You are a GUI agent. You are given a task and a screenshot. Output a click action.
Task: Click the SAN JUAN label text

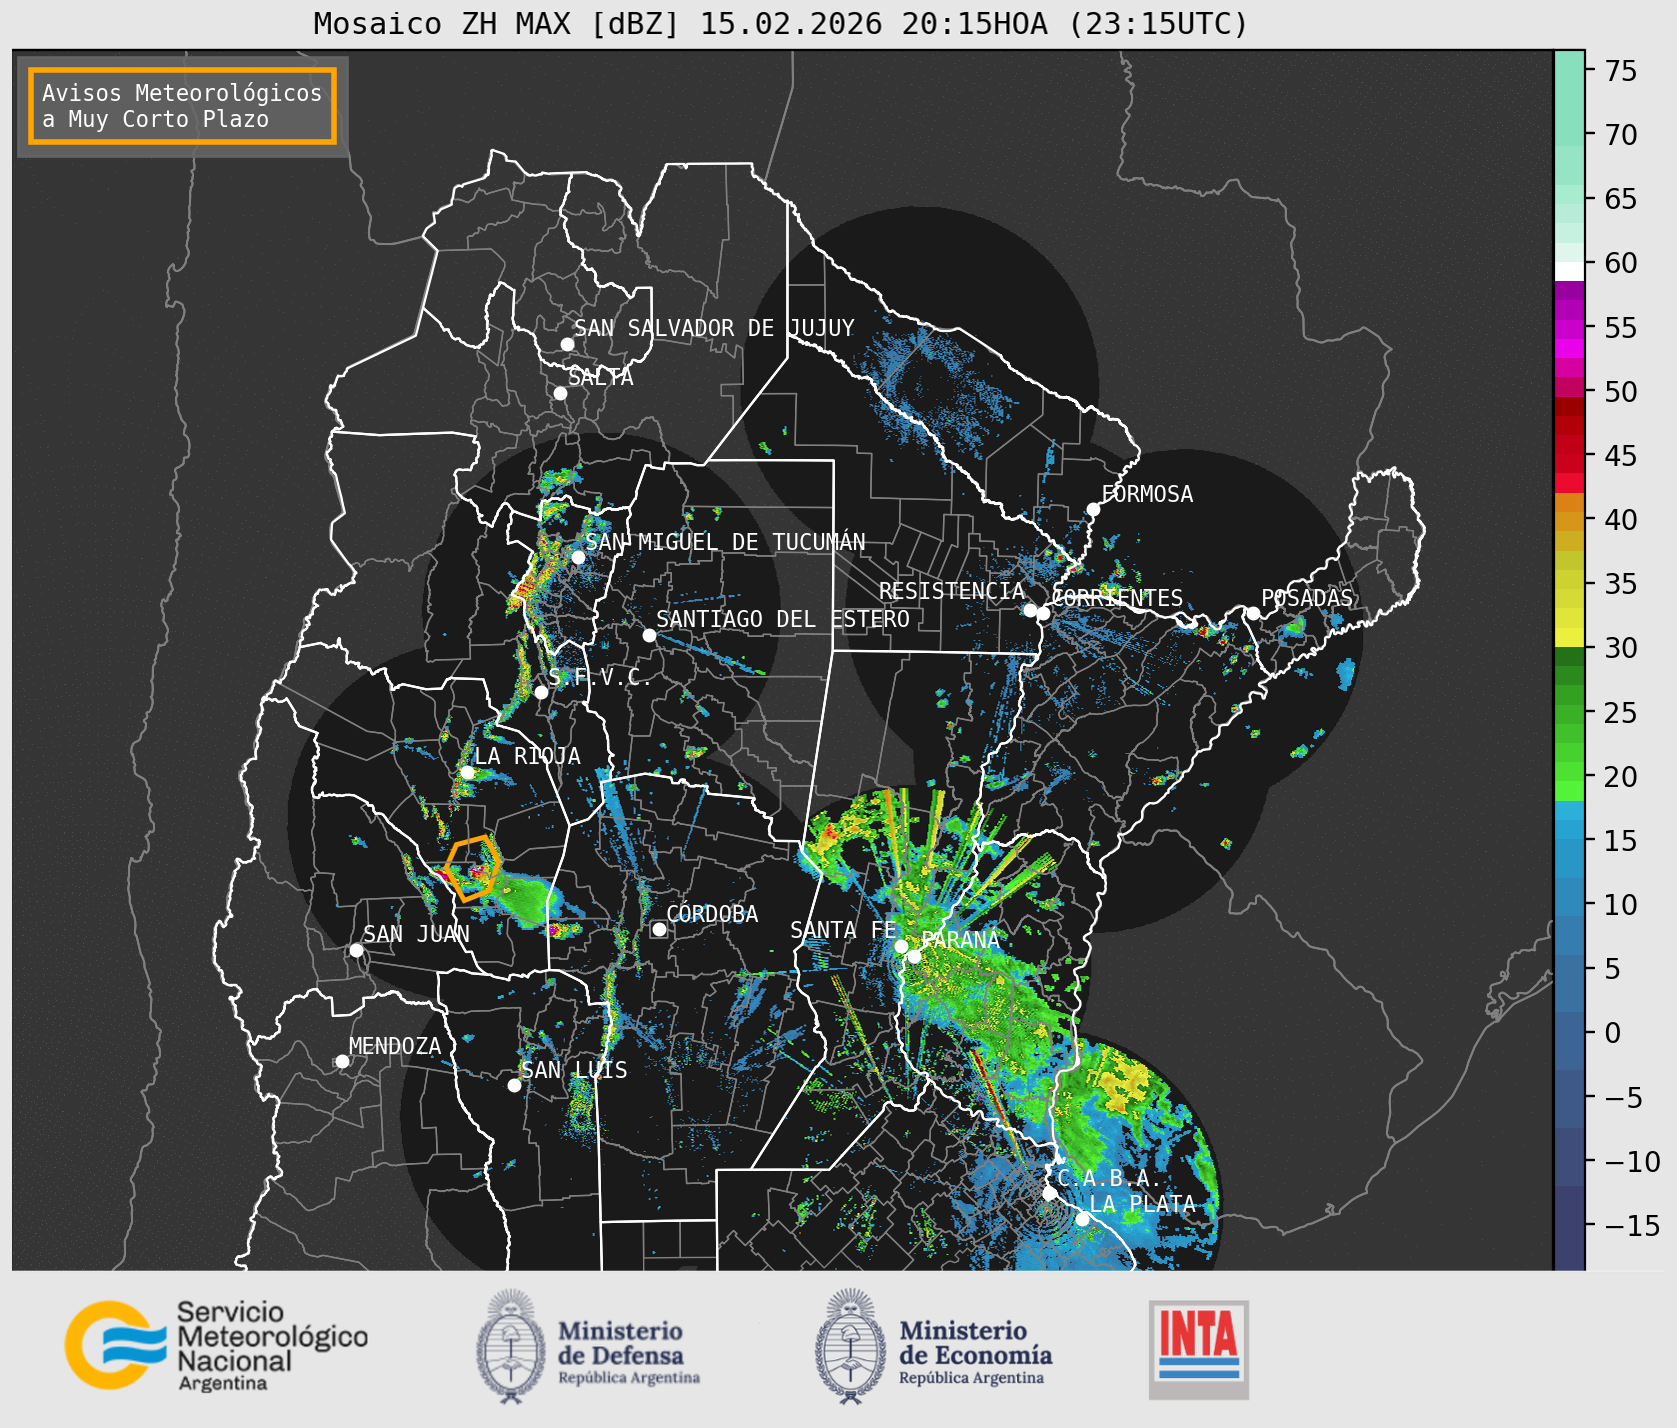(416, 934)
